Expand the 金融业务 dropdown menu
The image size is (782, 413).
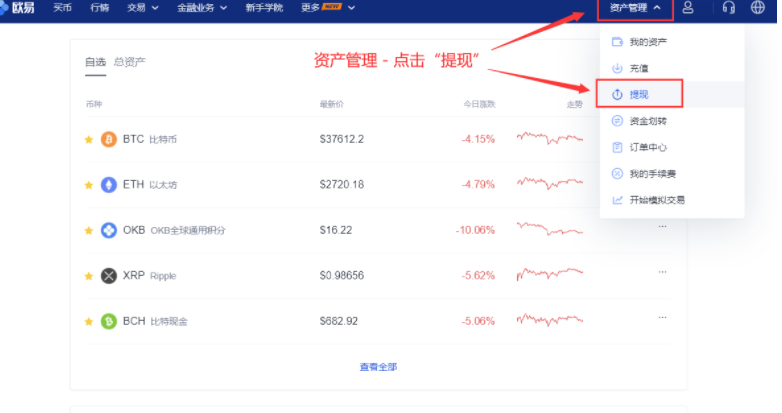click(202, 8)
